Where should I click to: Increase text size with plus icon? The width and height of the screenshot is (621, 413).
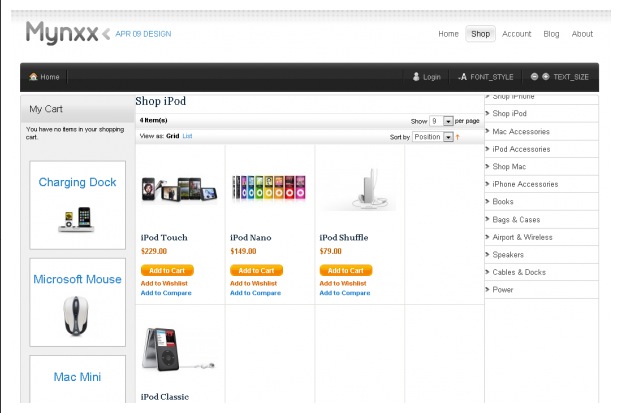coord(546,77)
